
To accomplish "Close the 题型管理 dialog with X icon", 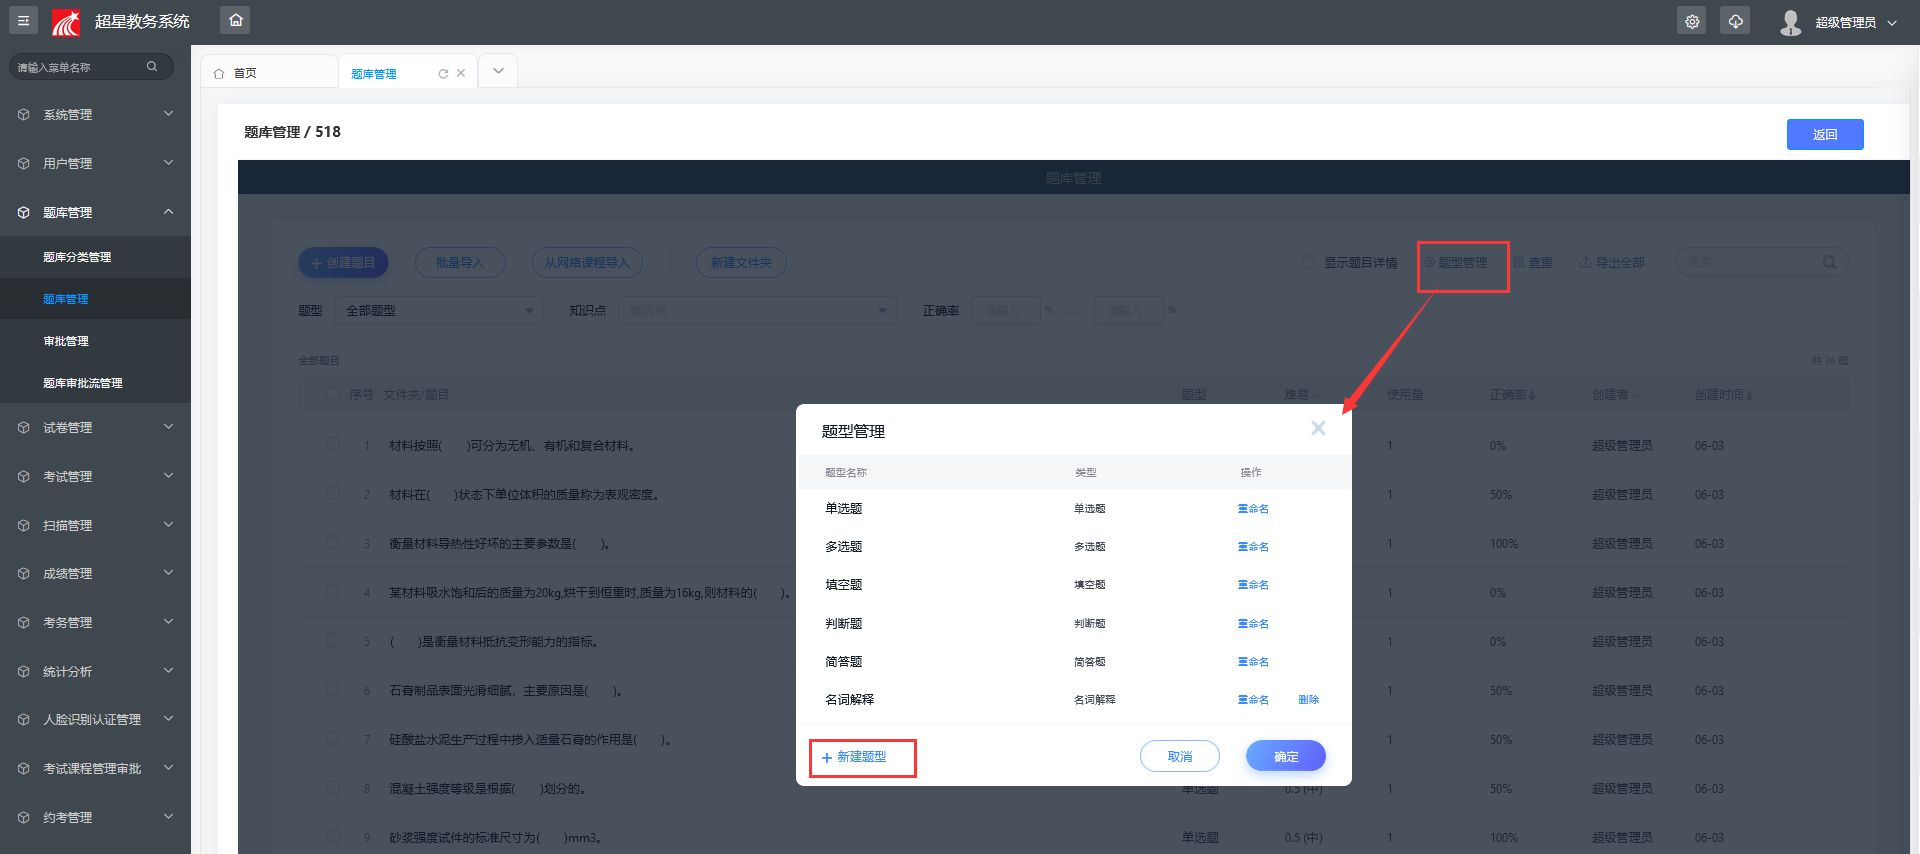I will (x=1318, y=428).
